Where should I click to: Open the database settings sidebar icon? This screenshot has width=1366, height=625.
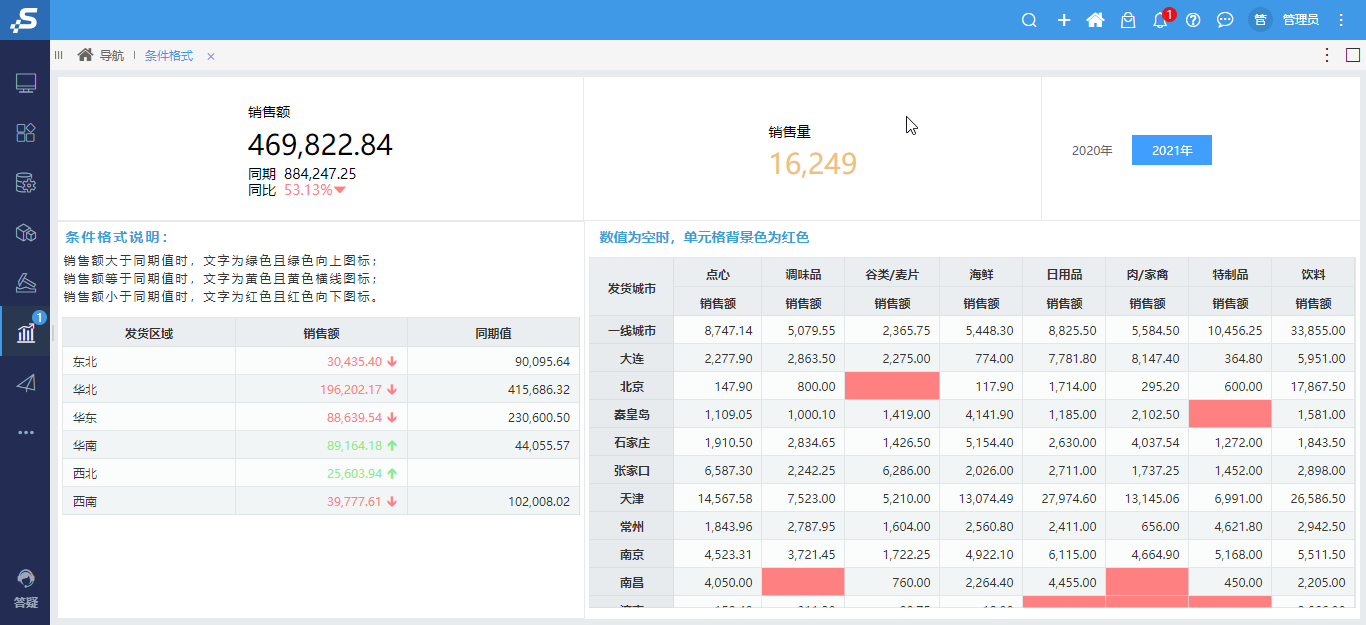[x=26, y=183]
